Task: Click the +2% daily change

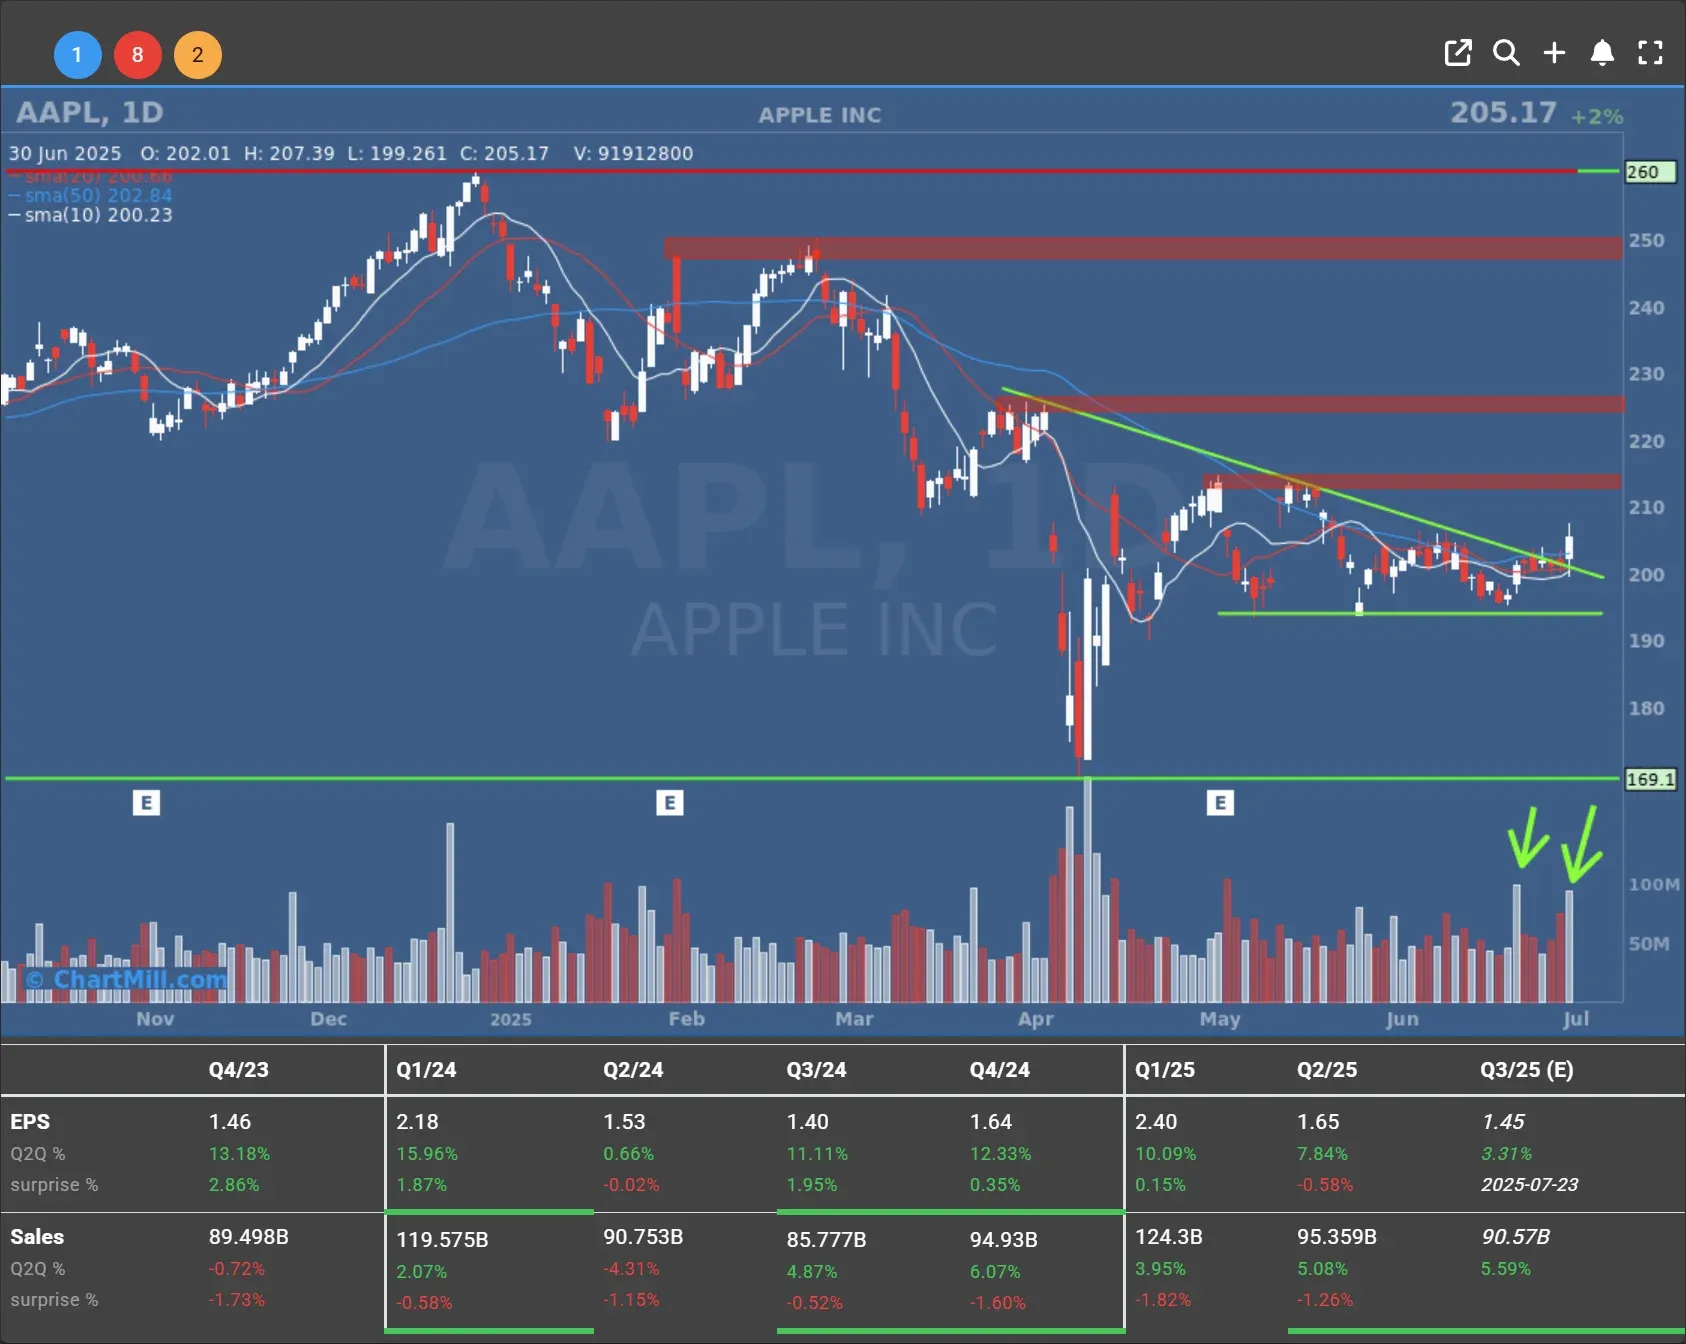Action: [1597, 116]
